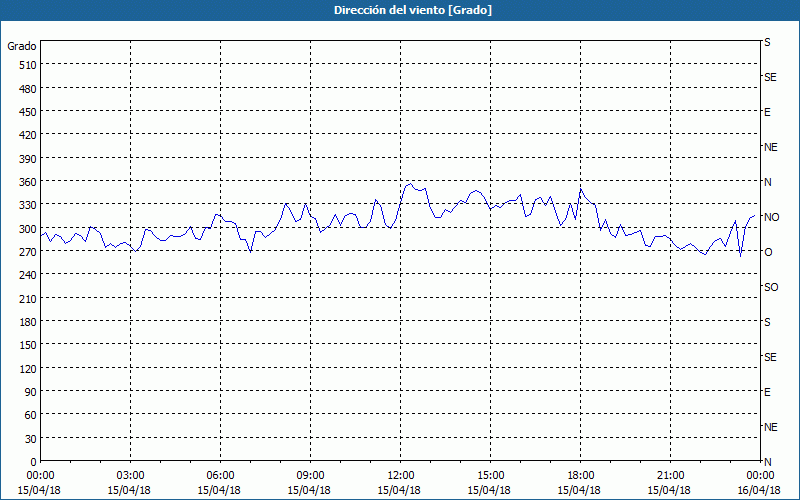
Task: Click the "NO" compass label
Action: pyautogui.click(x=771, y=217)
